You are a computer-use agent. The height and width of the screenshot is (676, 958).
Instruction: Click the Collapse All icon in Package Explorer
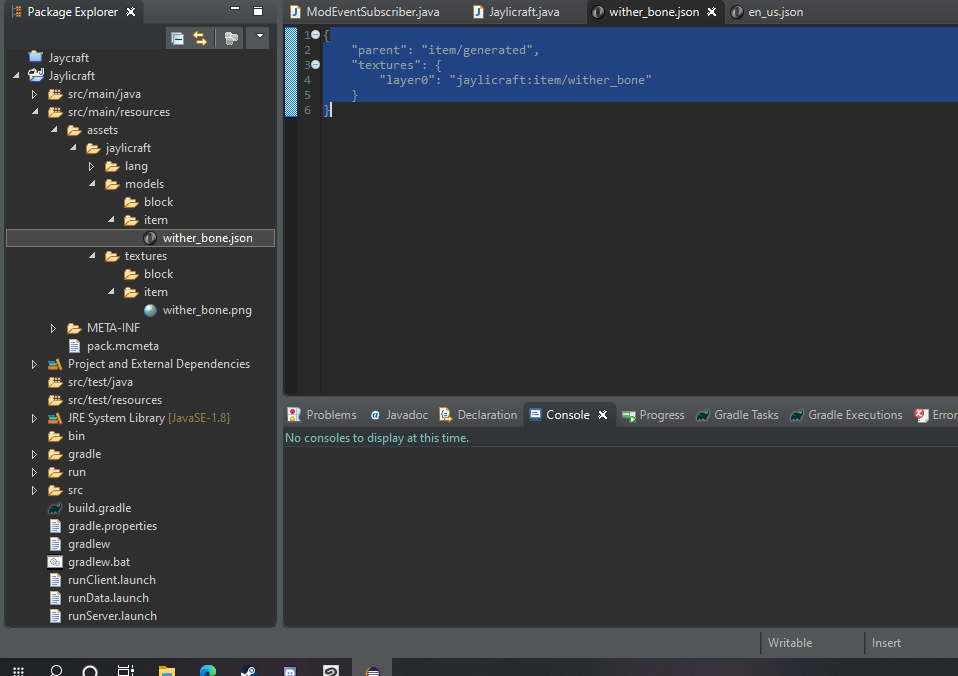(x=177, y=38)
